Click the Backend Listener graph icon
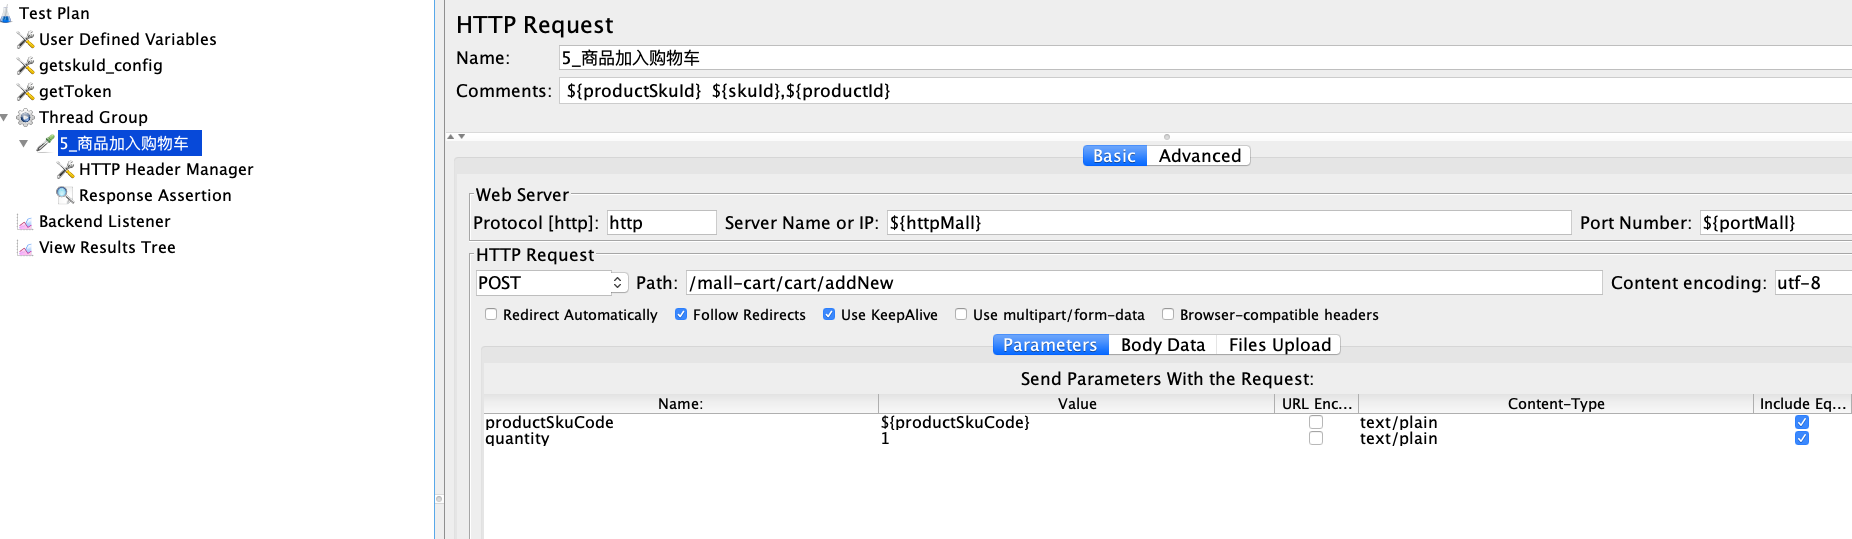Image resolution: width=1852 pixels, height=539 pixels. pos(26,222)
